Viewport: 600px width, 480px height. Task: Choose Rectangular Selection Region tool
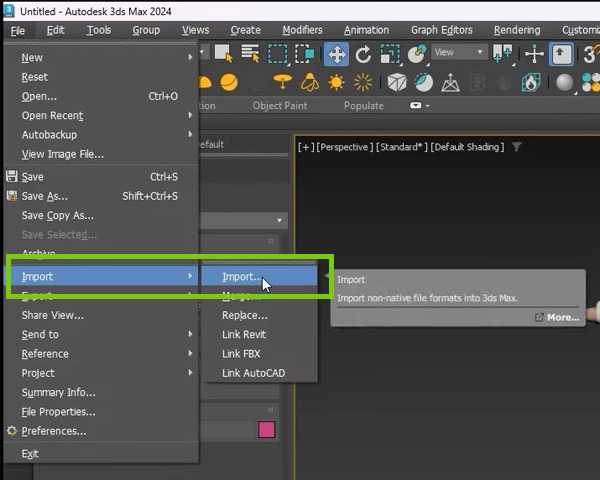[x=277, y=54]
